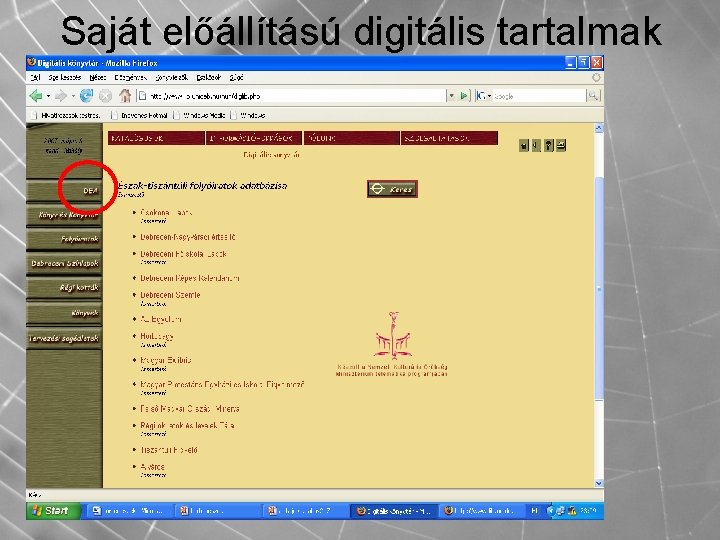Open the Magyar Protestáns Egyházi journal link
The width and height of the screenshot is (720, 540).
[222, 384]
